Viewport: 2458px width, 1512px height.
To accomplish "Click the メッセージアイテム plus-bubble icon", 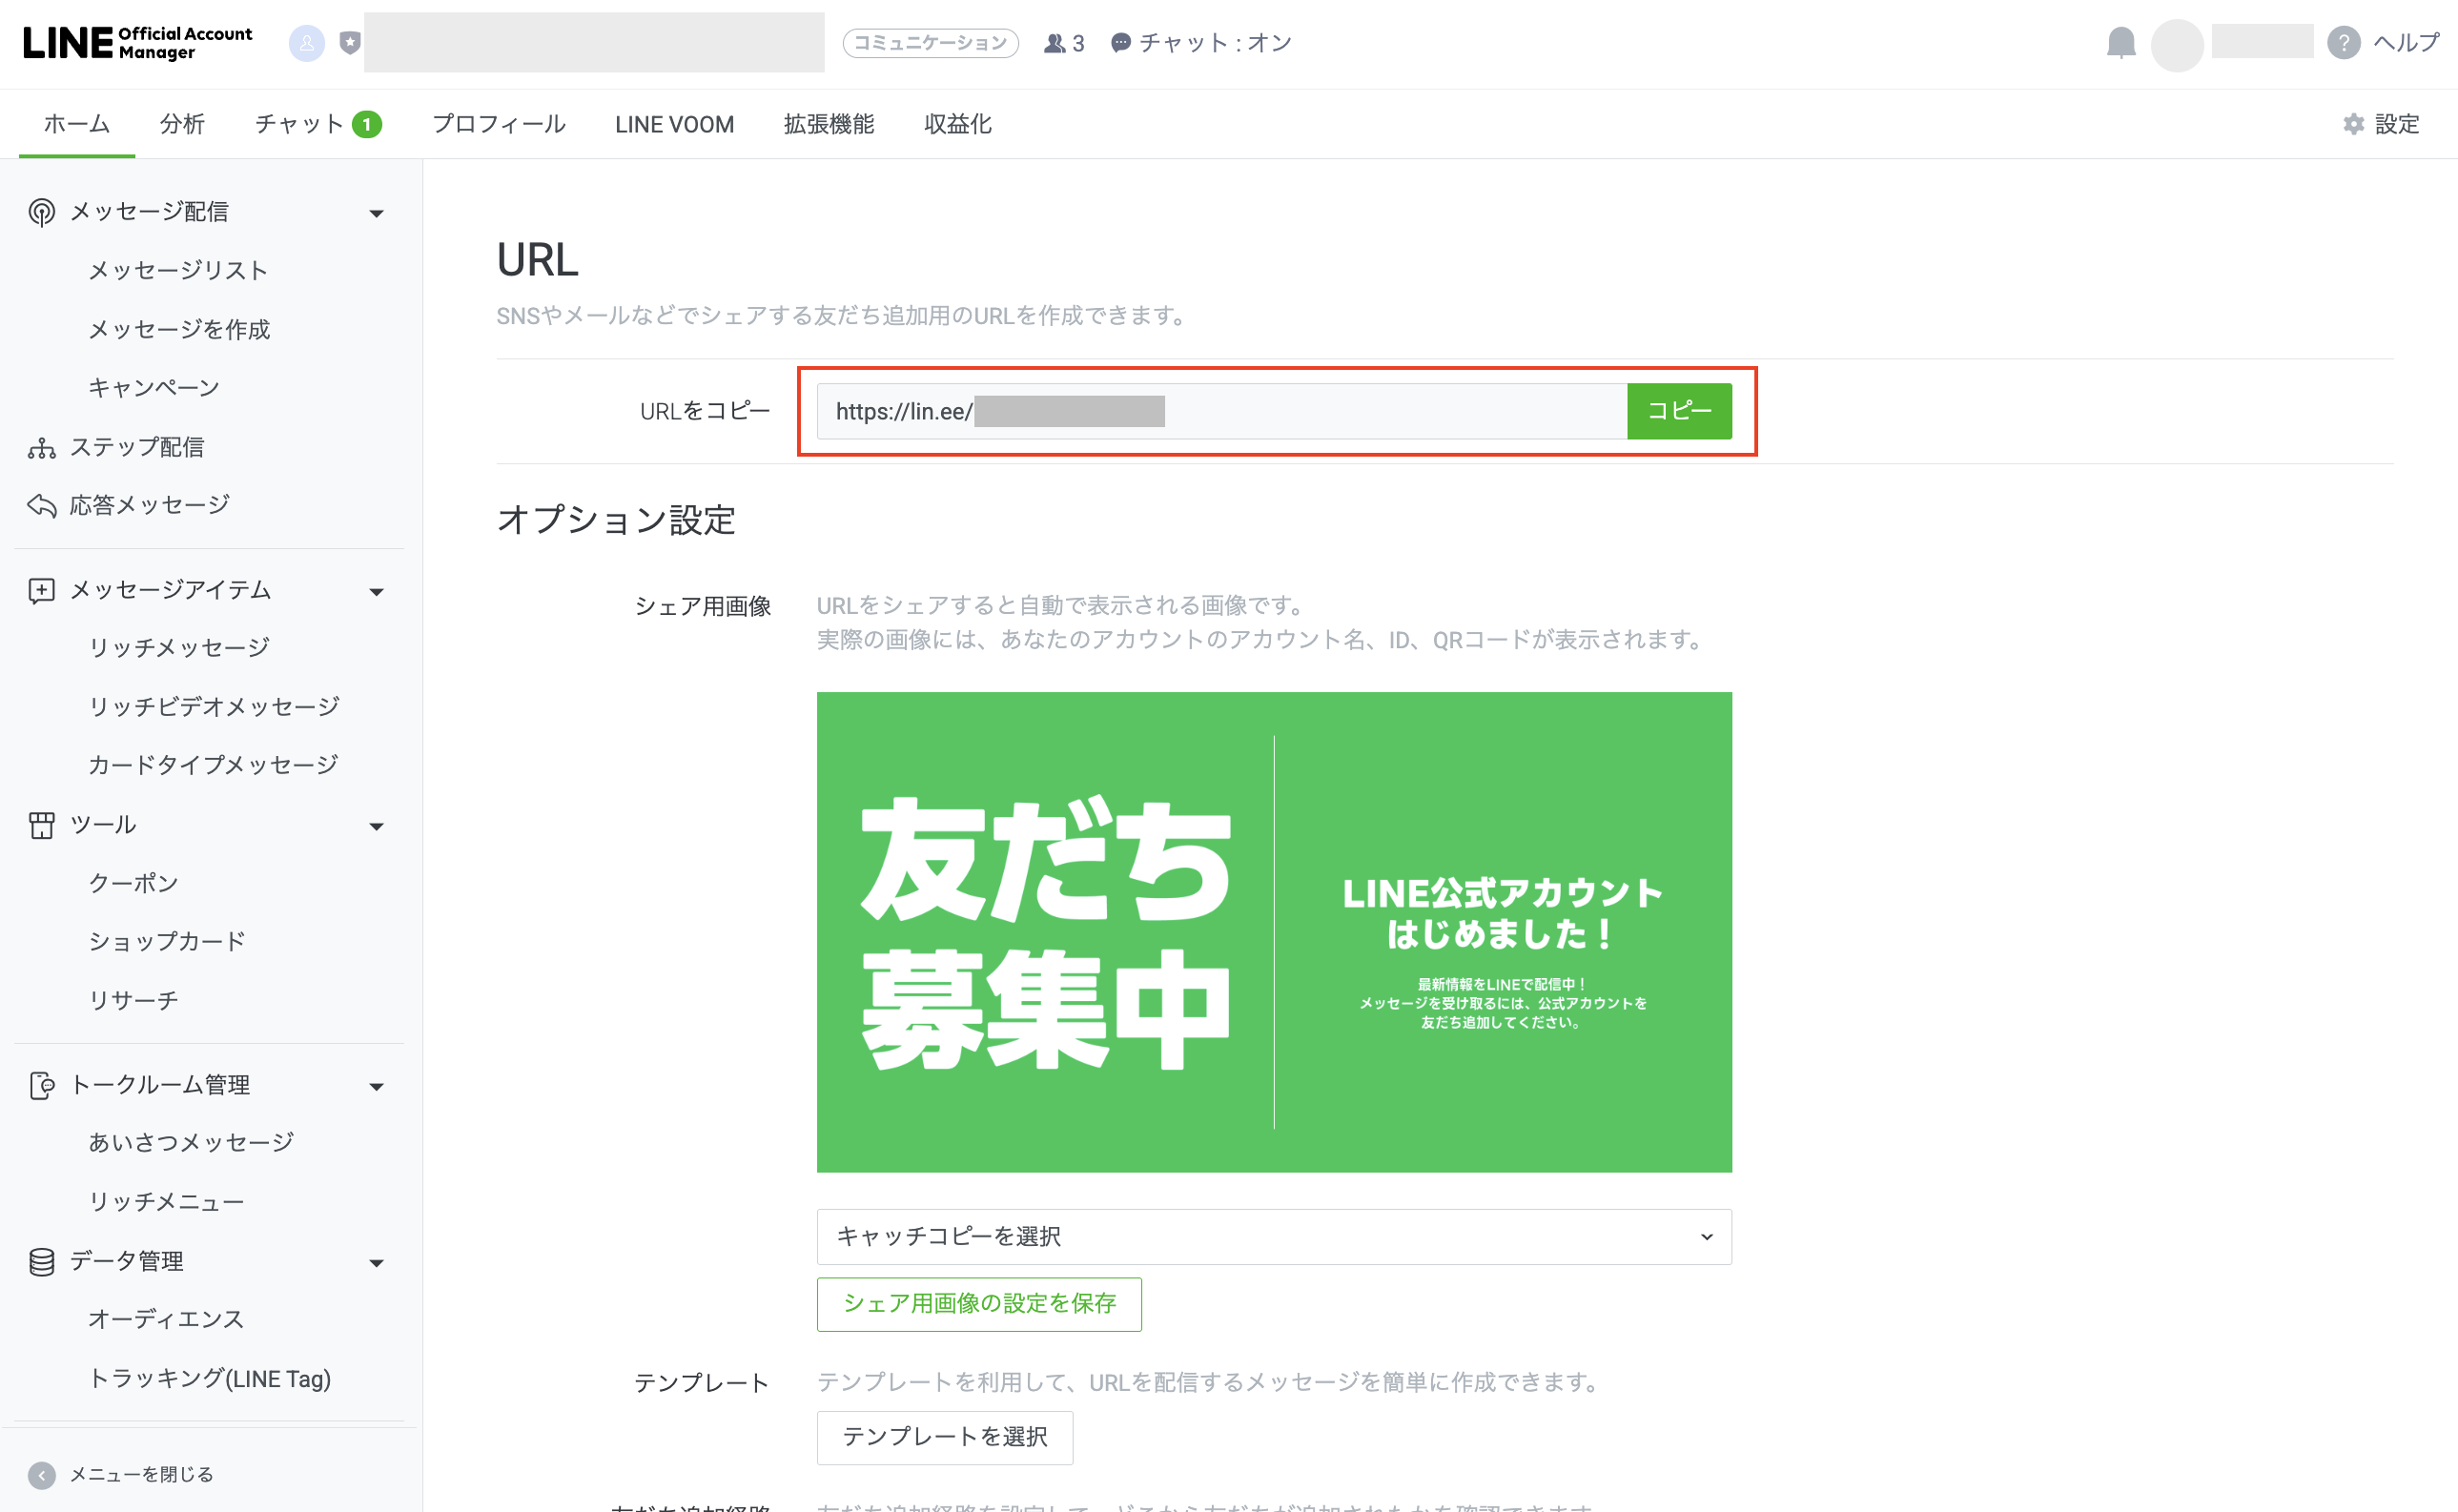I will (x=41, y=590).
